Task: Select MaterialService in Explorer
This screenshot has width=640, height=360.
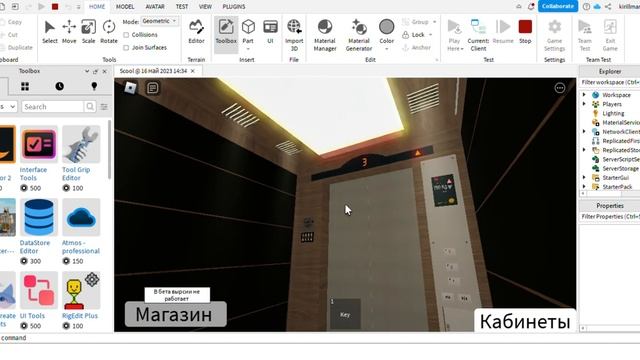Action: point(616,122)
